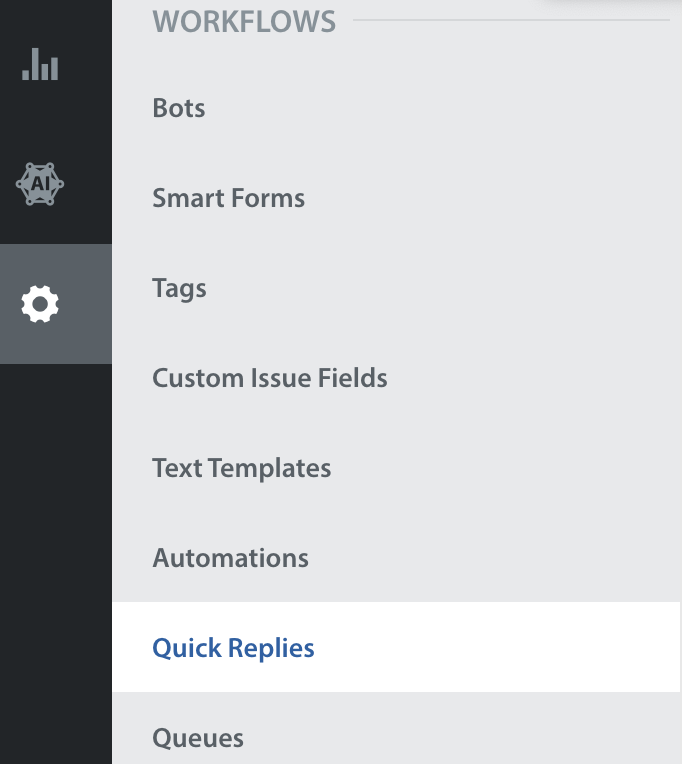
Task: Open the Analytics bar chart icon
Action: point(40,64)
